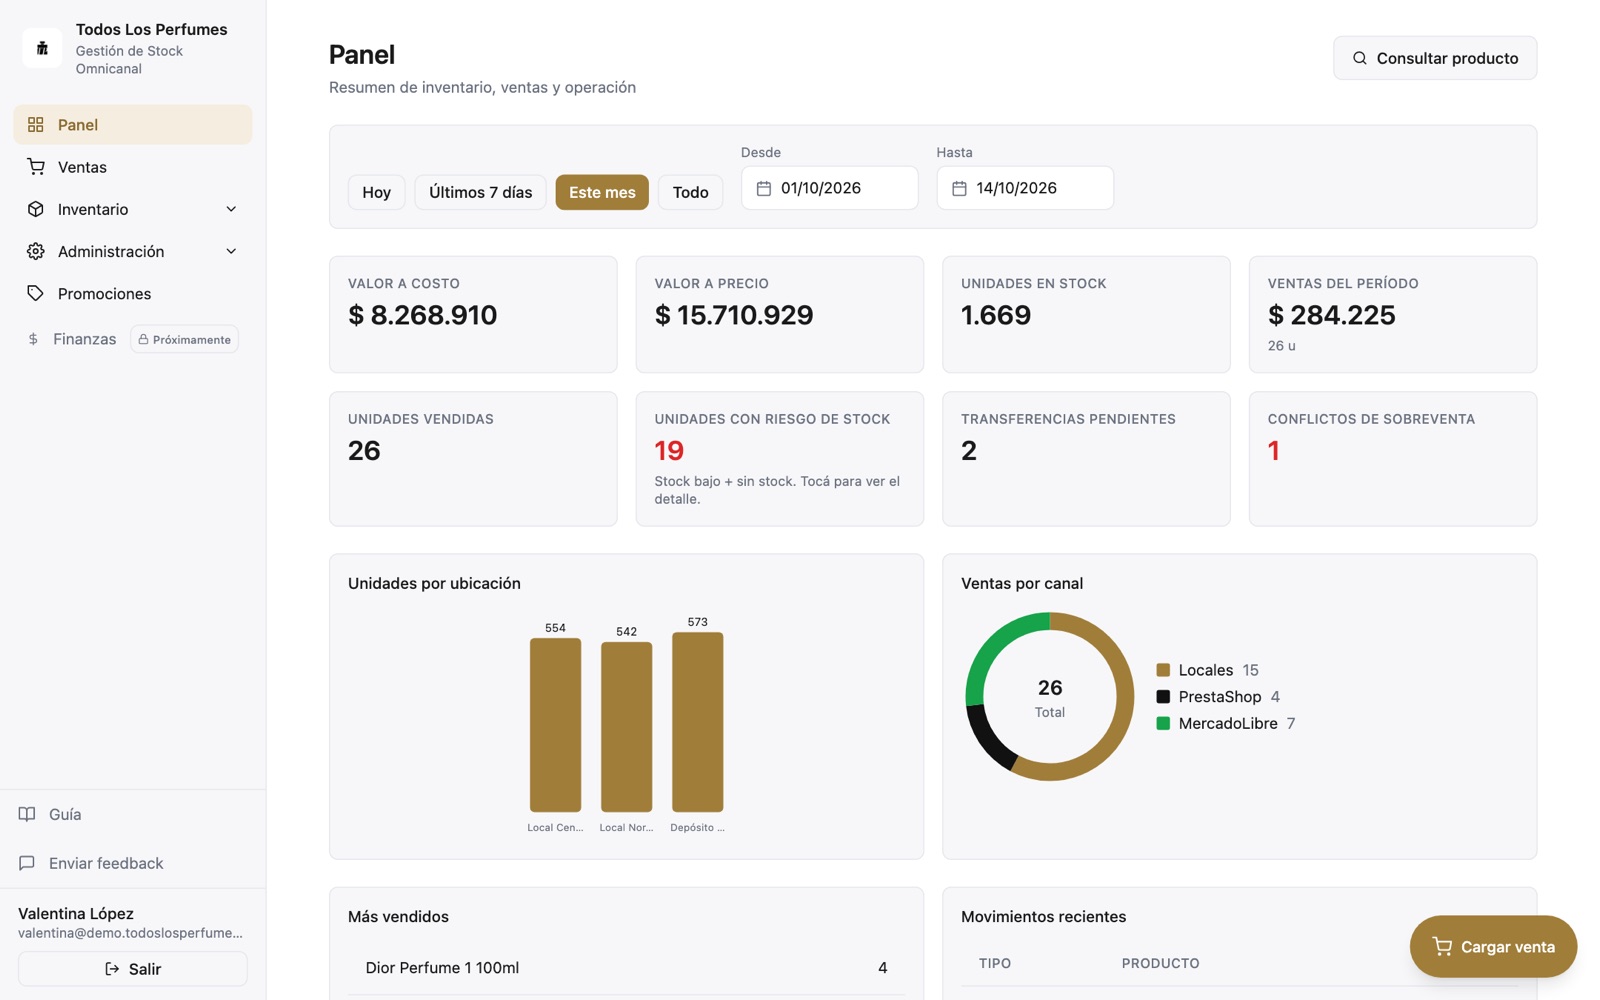This screenshot has width=1600, height=1000.
Task: Click the Local Cen... bar labeled 554
Action: point(555,725)
